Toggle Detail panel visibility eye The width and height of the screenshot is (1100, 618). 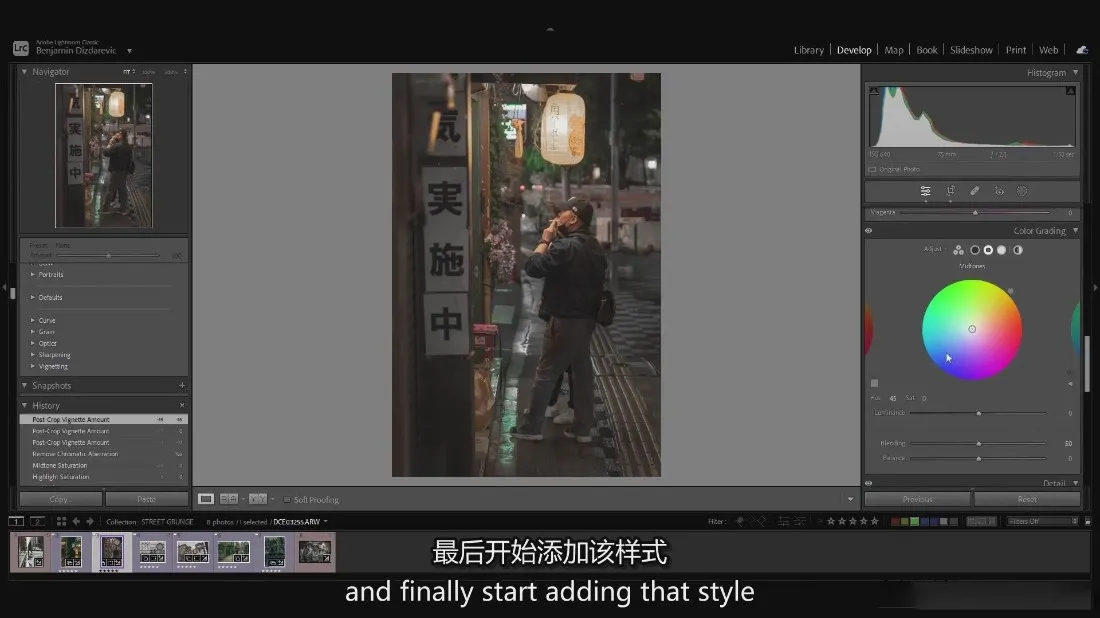pos(868,483)
